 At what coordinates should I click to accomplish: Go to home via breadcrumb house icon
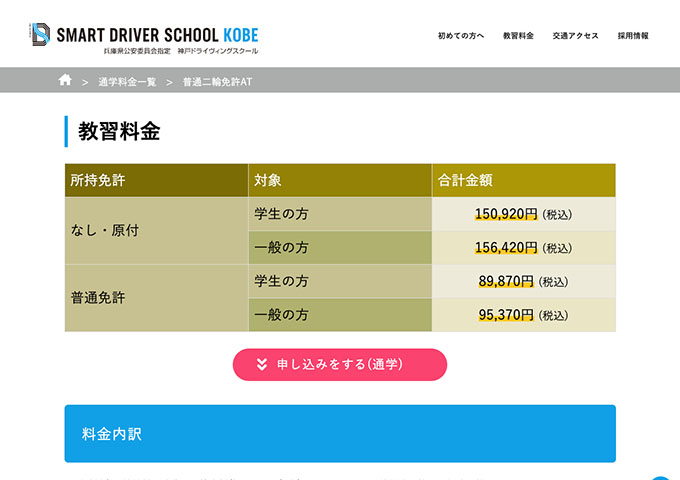[65, 80]
